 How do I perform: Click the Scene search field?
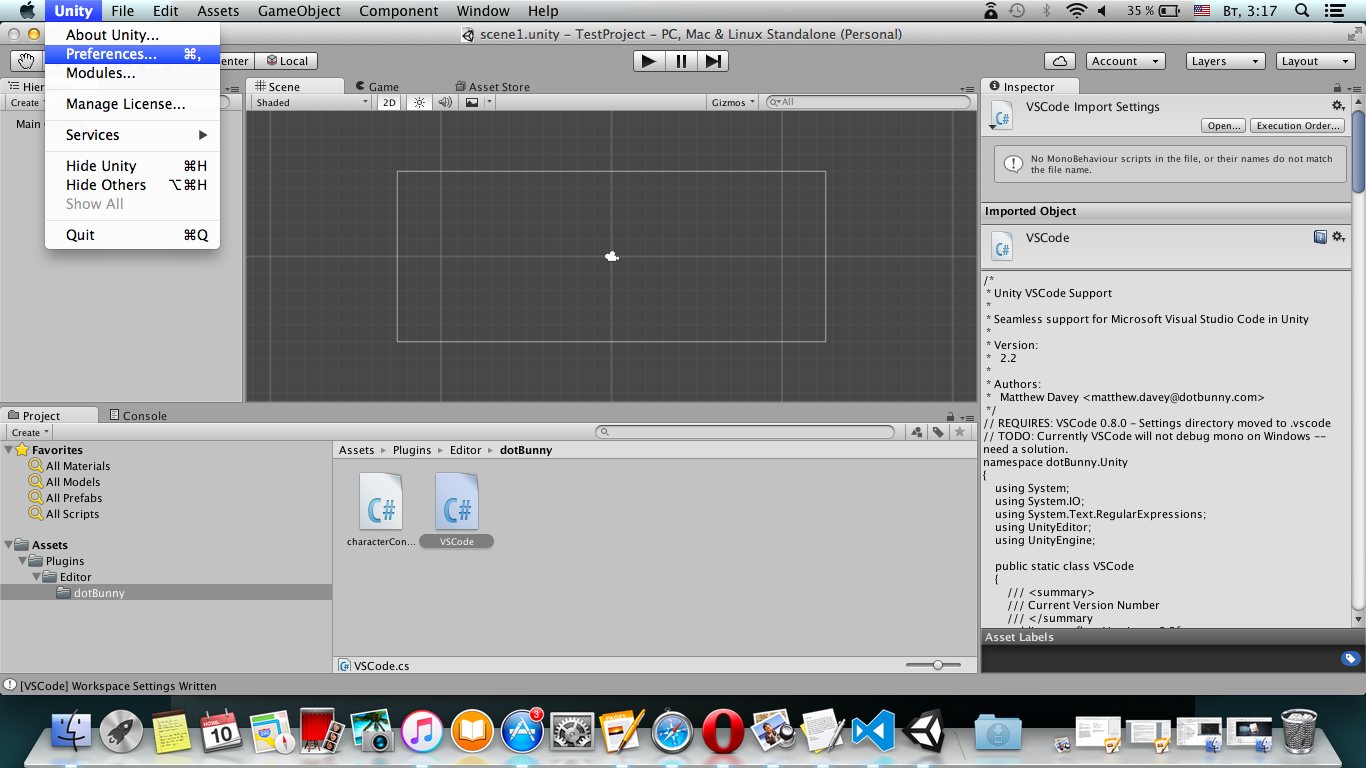[x=868, y=102]
